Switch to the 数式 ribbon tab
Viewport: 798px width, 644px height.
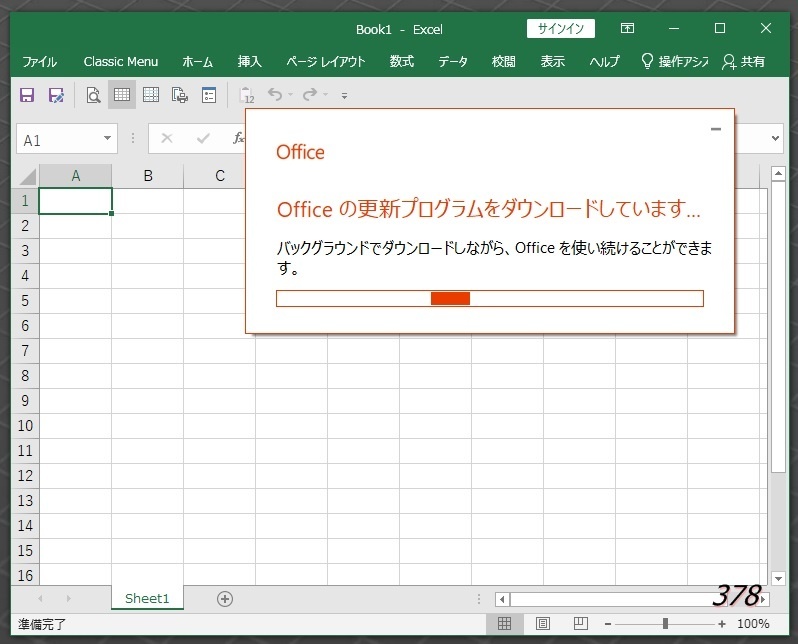pos(402,62)
